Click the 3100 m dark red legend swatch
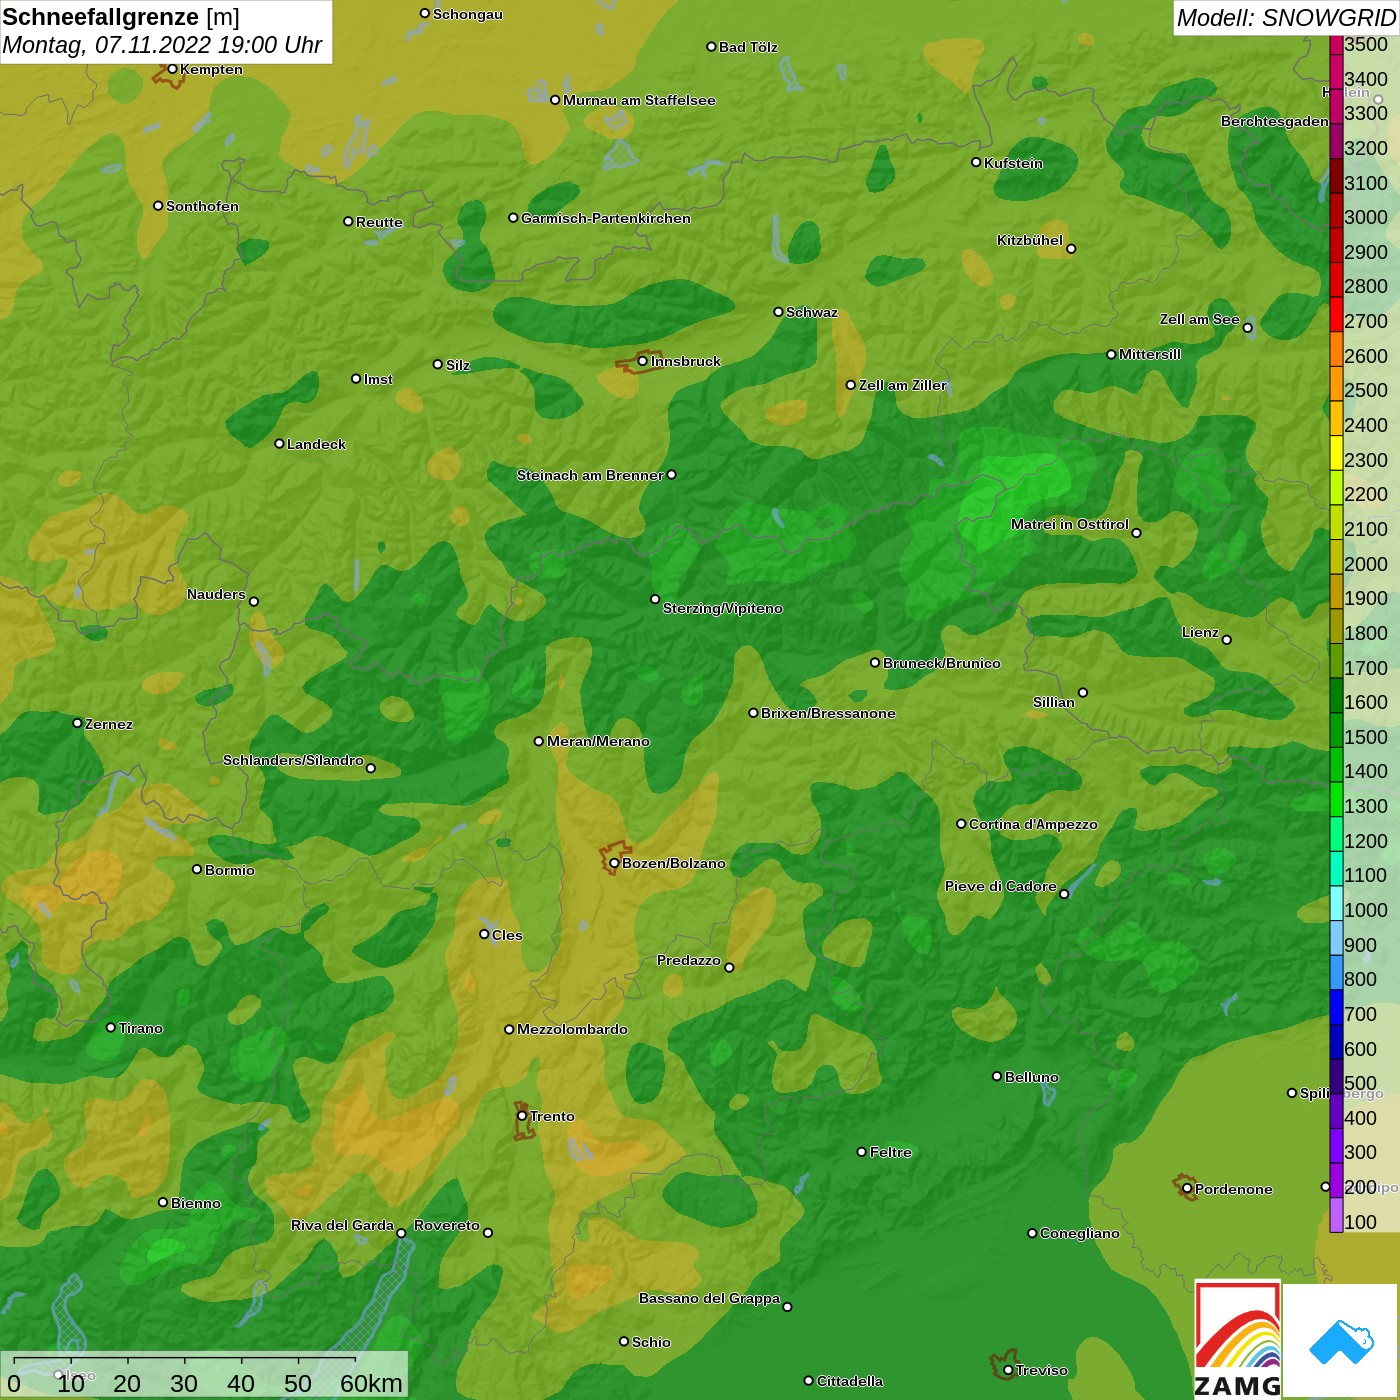 click(x=1336, y=175)
